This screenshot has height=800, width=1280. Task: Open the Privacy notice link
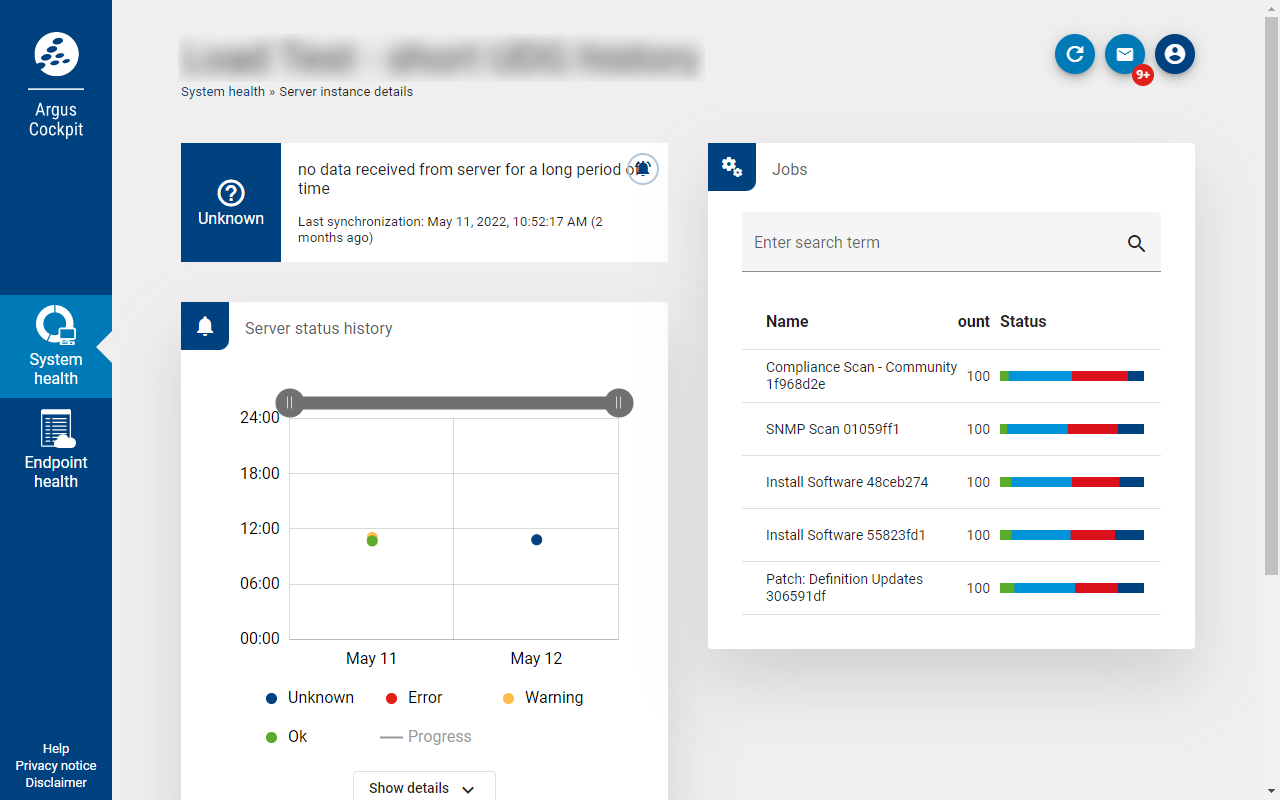[x=56, y=766]
